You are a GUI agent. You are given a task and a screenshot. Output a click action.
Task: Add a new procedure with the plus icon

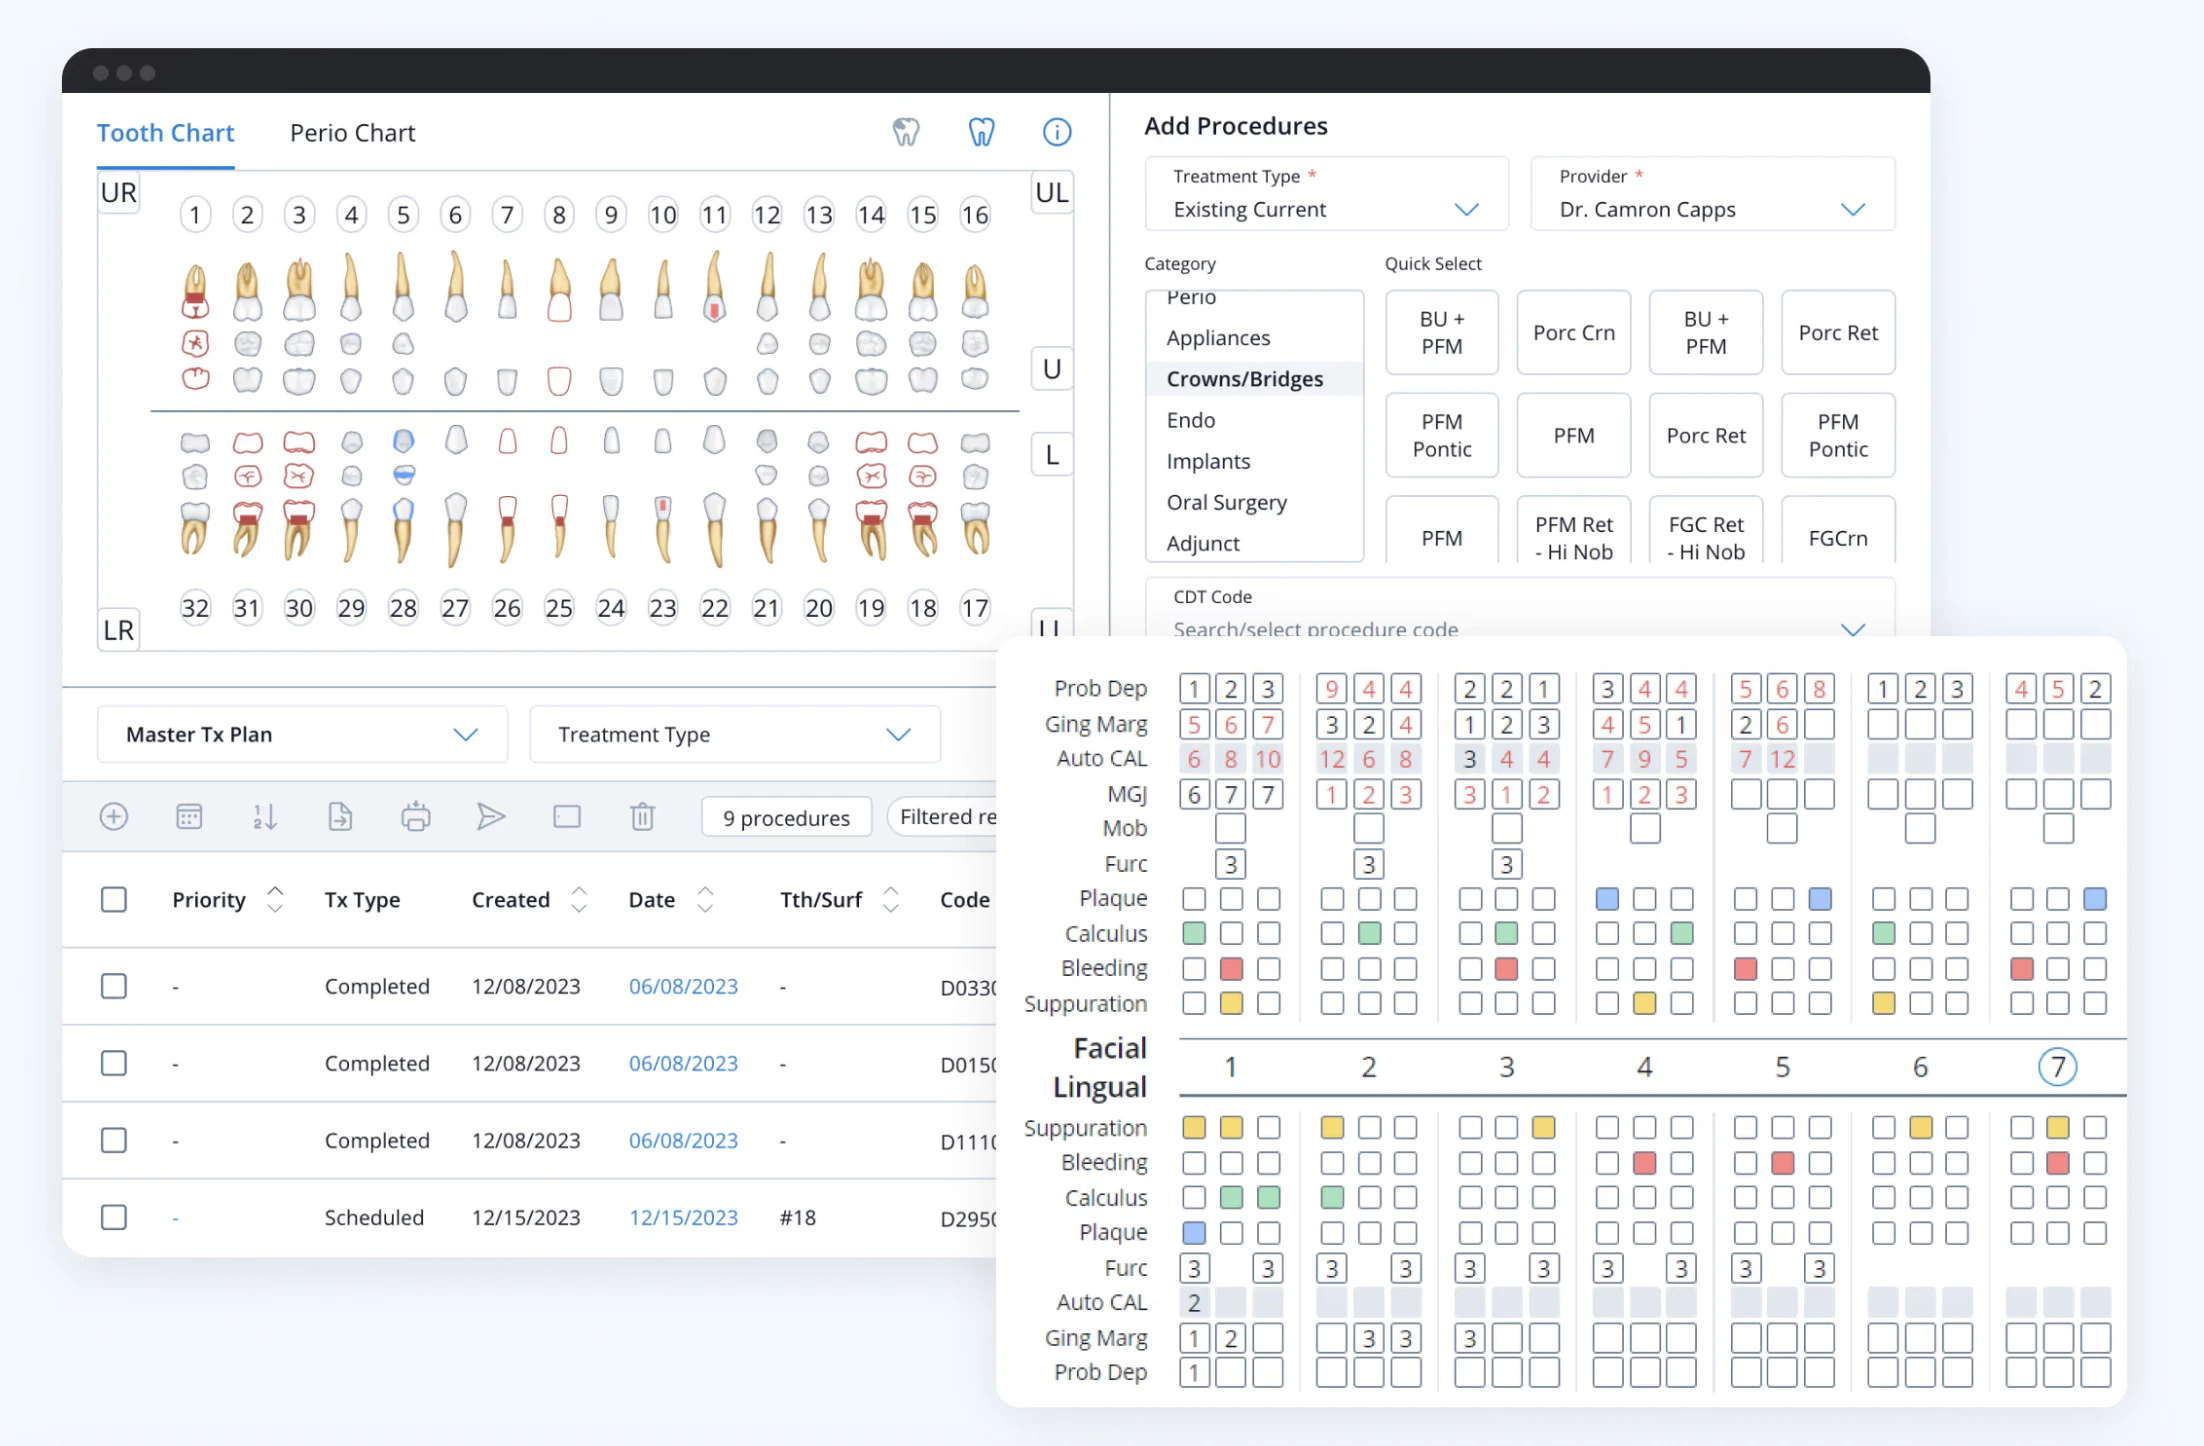tap(114, 816)
